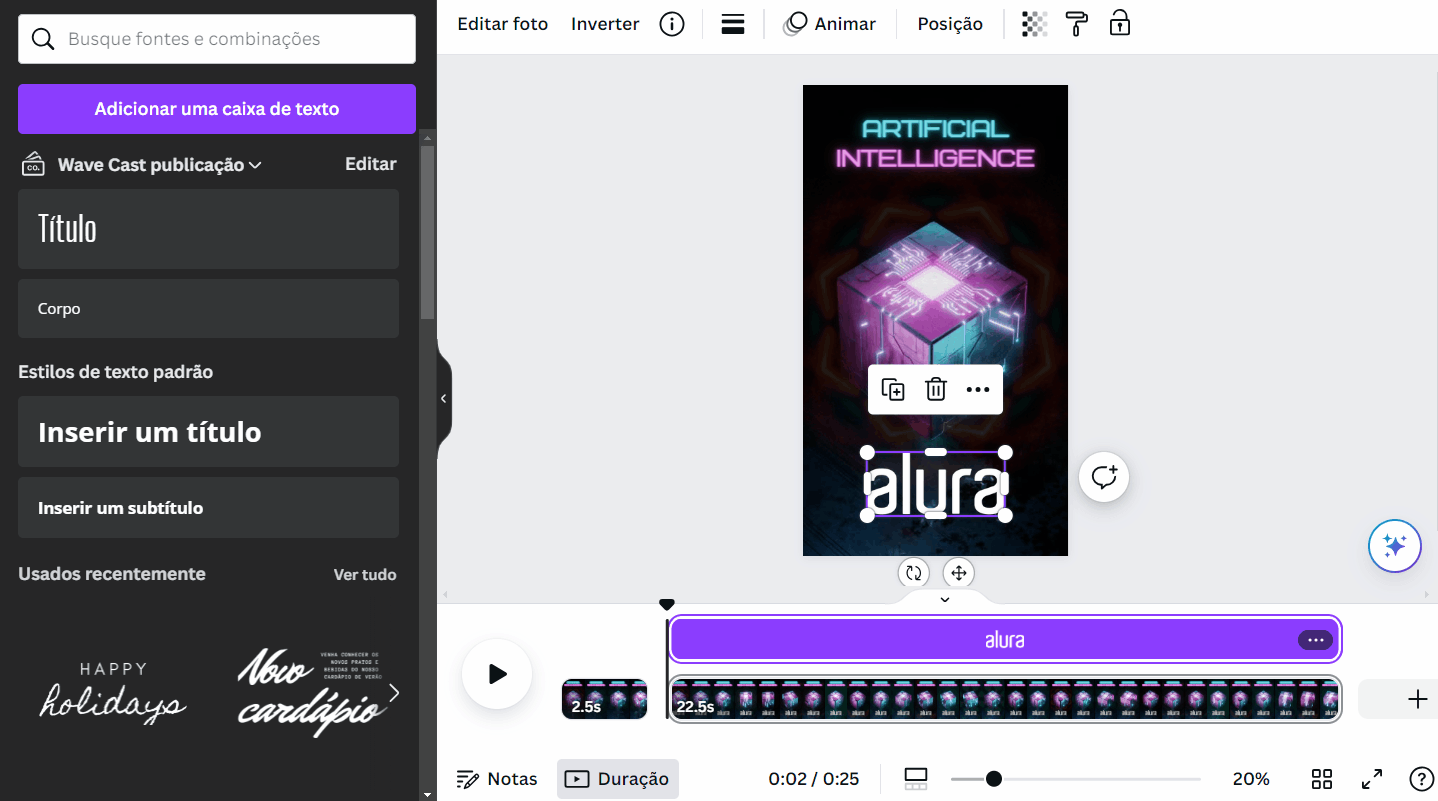Add the Título brand text style
The height and width of the screenshot is (801, 1438).
coord(208,229)
